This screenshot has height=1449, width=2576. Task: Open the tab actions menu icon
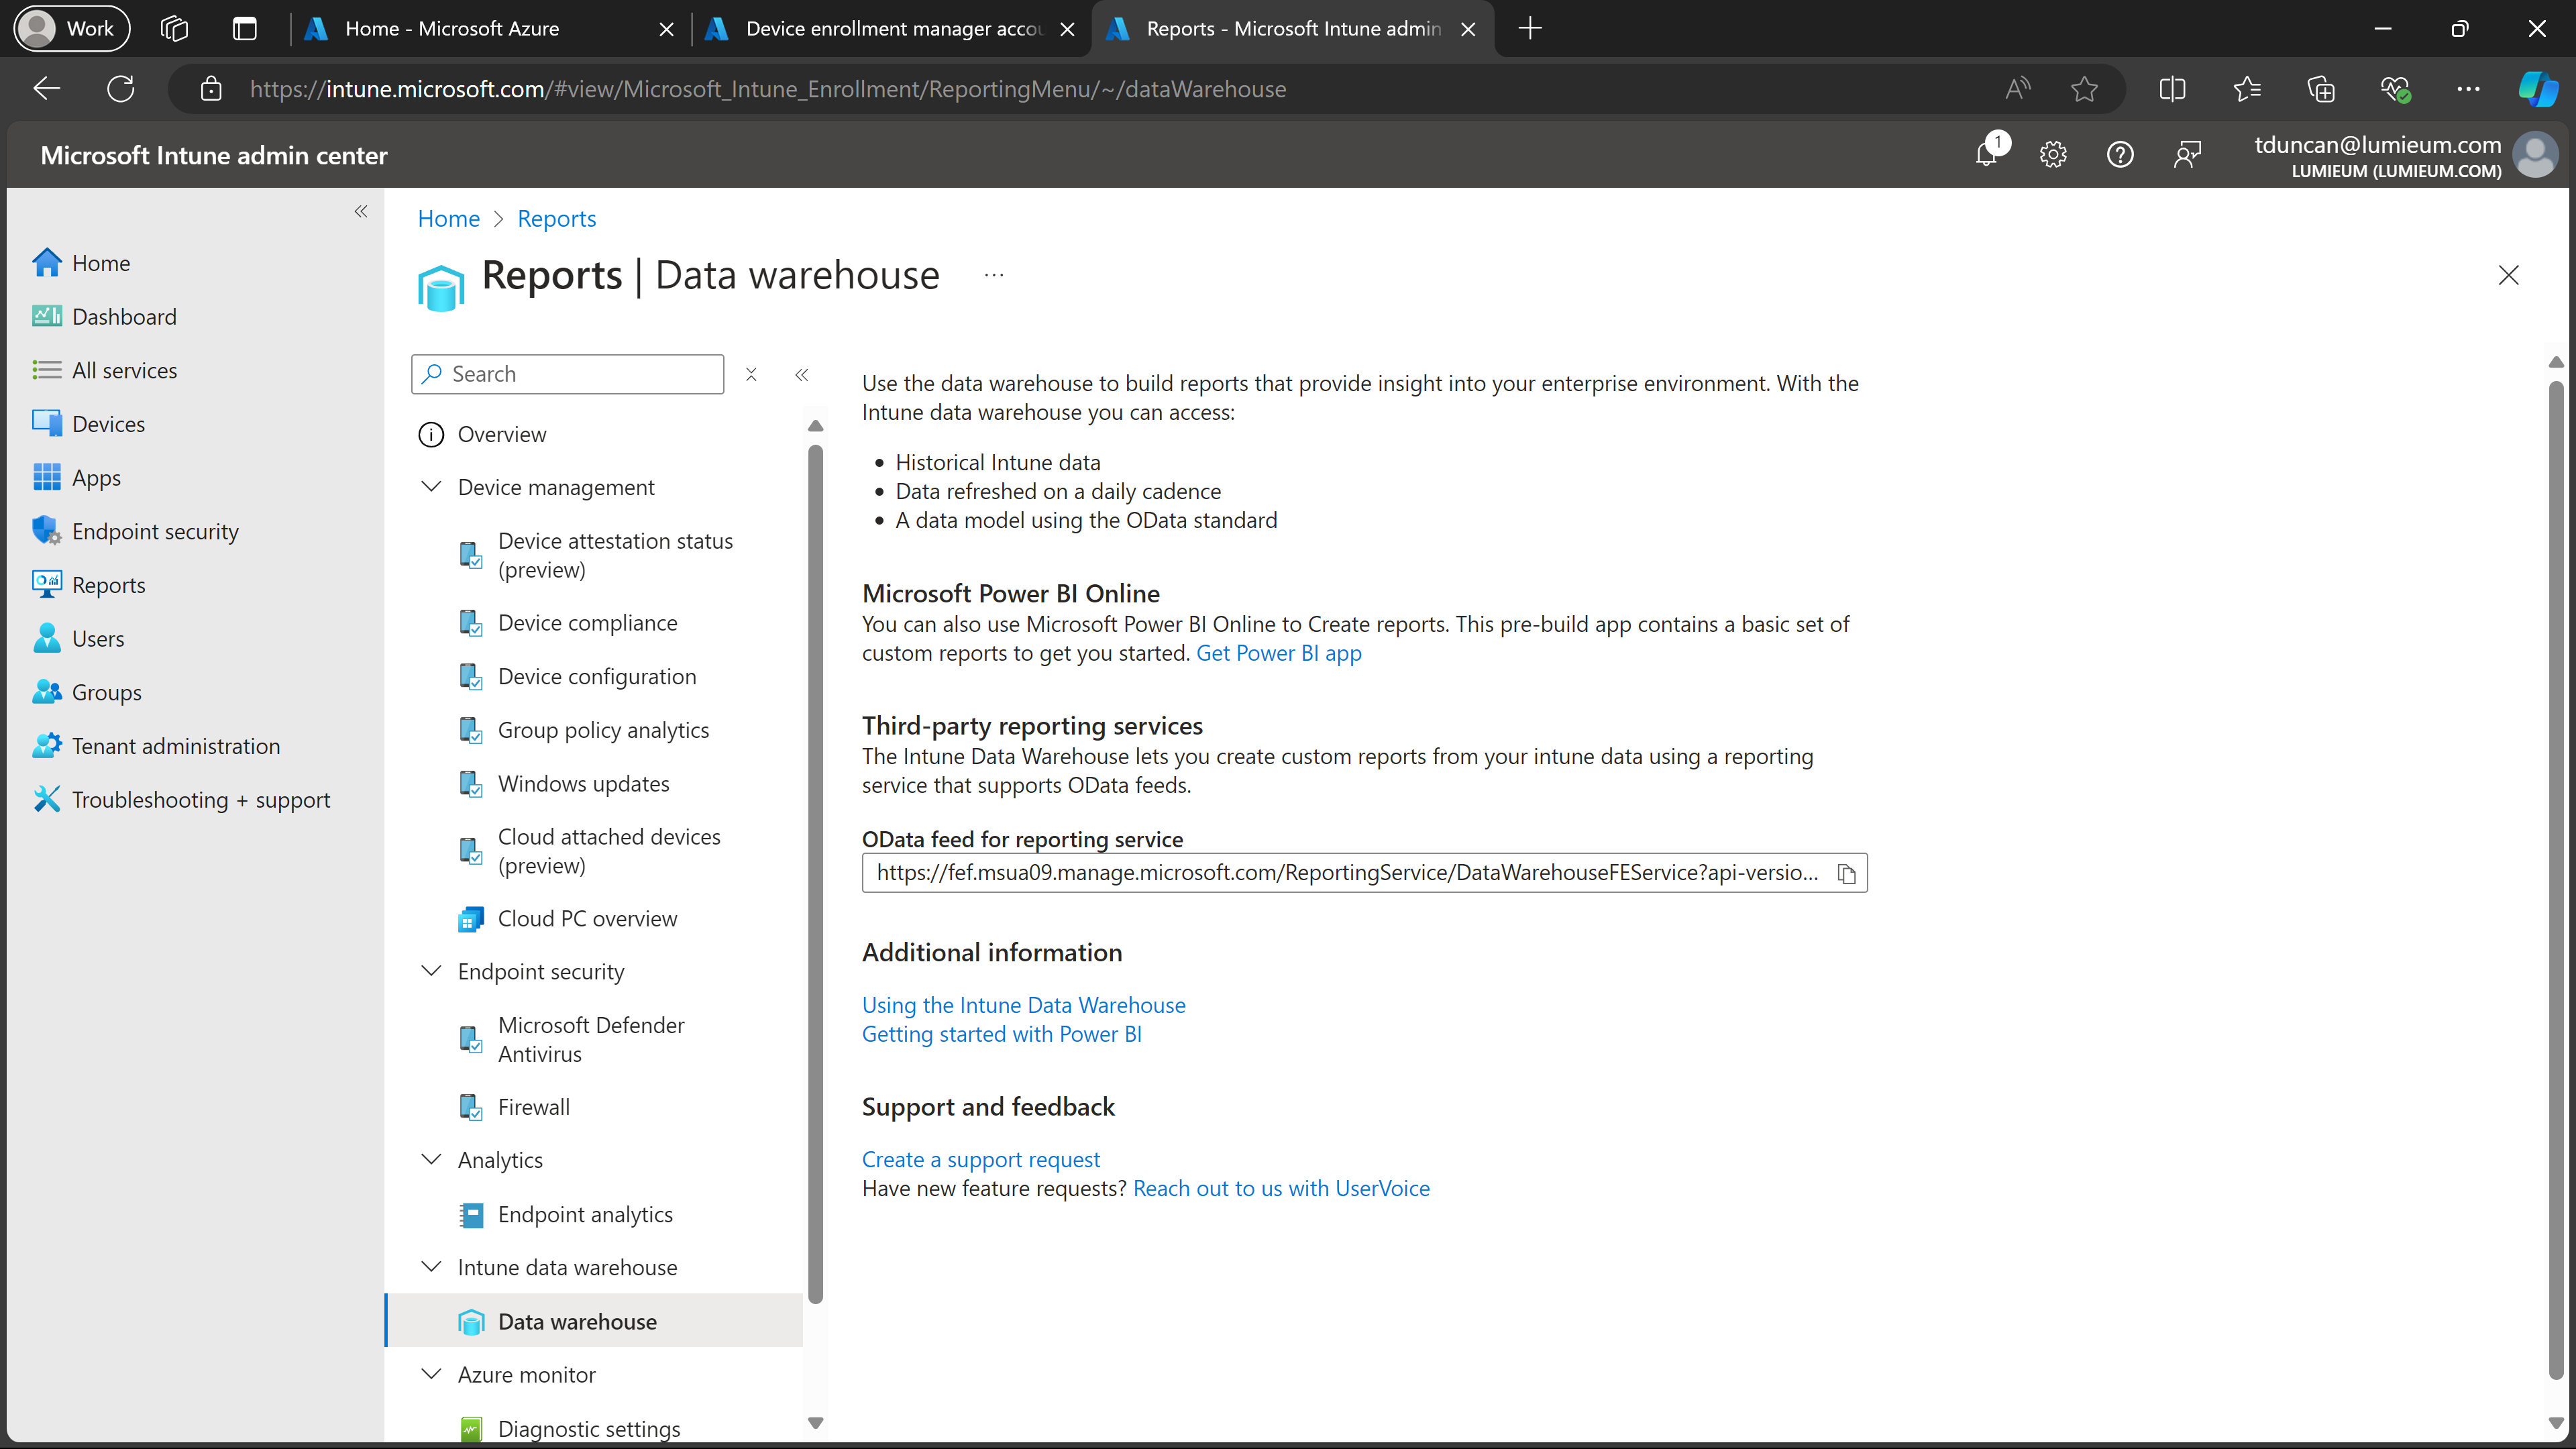click(x=245, y=28)
